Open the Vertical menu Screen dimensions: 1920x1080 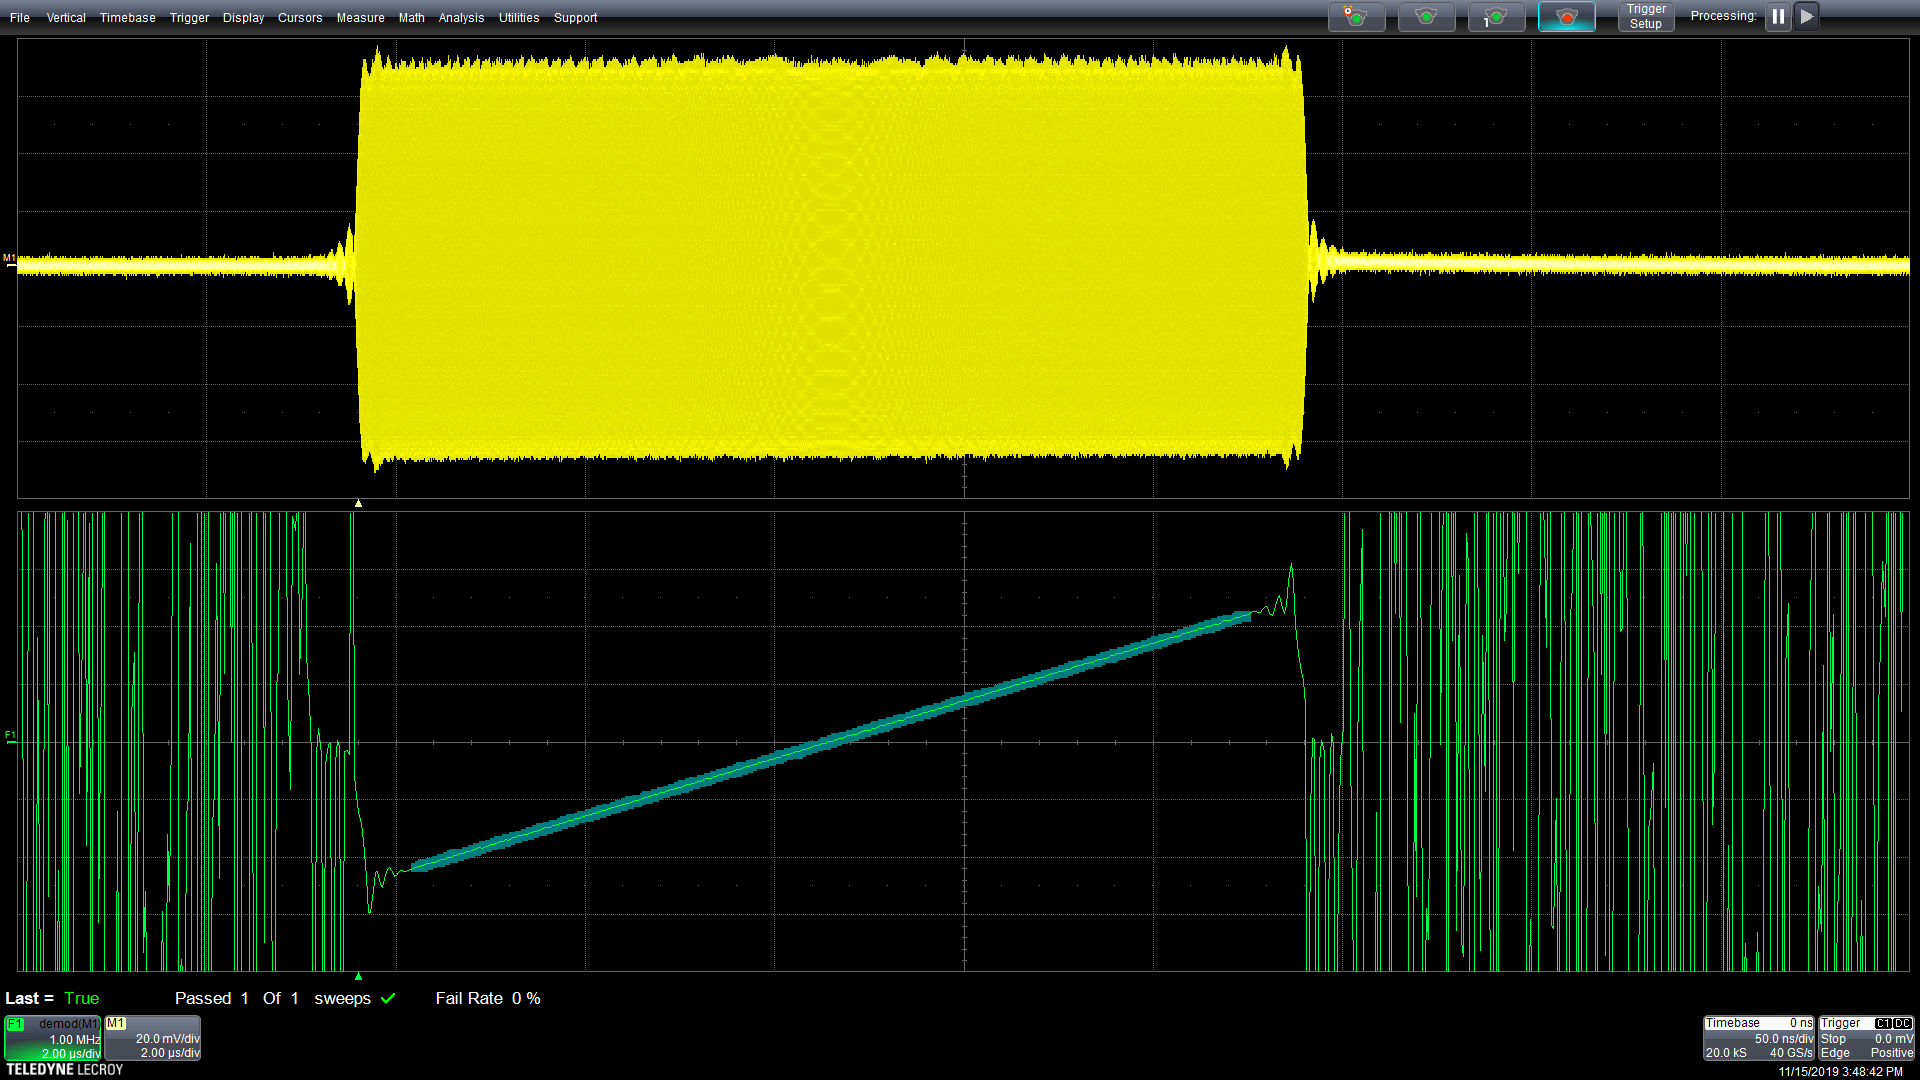click(66, 18)
